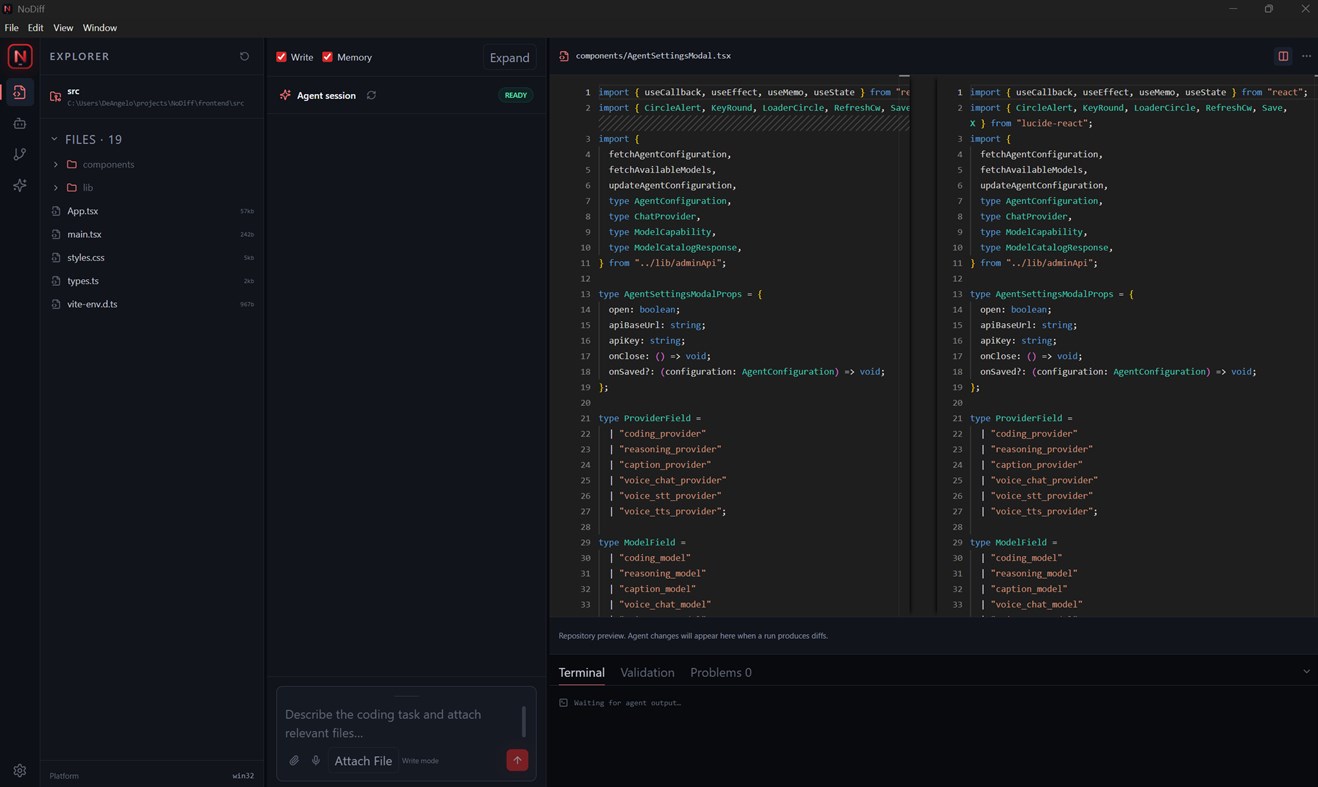
Task: Open the View menu
Action: (x=63, y=28)
